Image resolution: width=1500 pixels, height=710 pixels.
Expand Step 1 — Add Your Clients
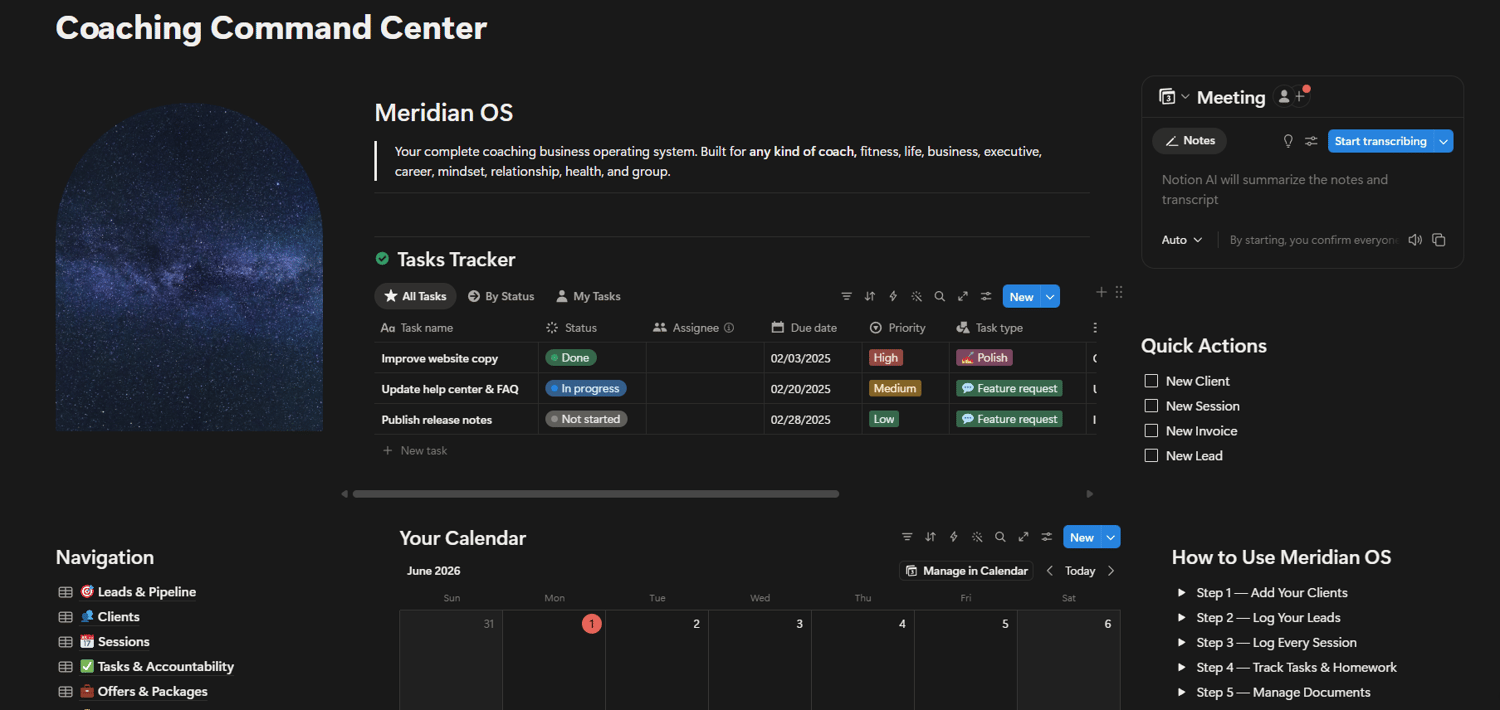coord(1182,593)
